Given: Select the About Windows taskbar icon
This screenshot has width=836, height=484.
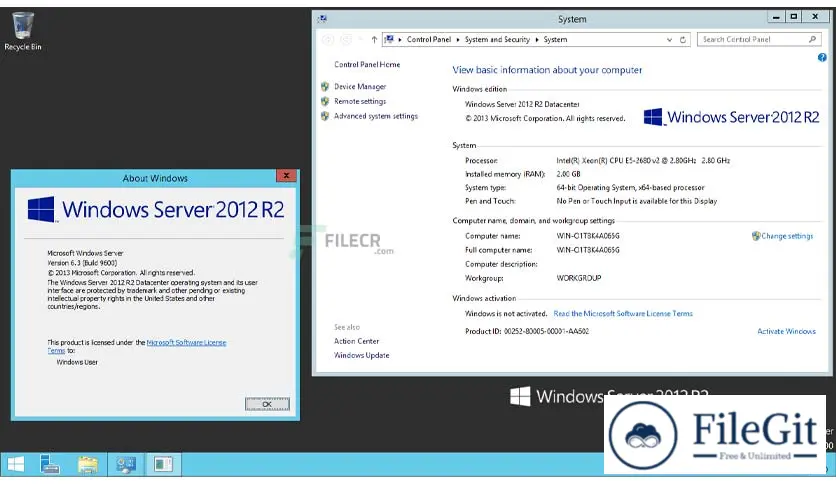Looking at the screenshot, I should (163, 464).
